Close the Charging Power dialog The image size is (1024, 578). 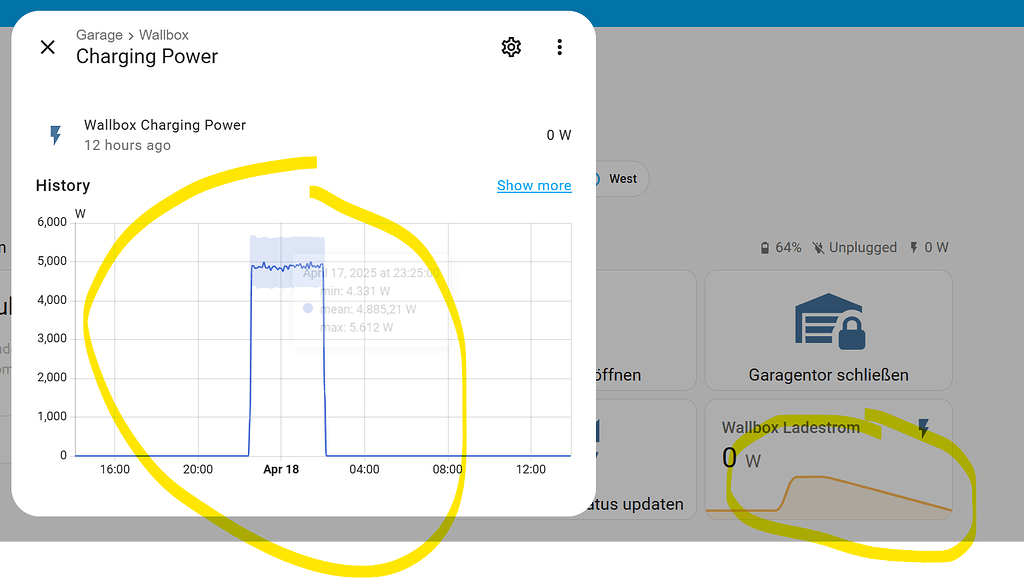coord(47,47)
